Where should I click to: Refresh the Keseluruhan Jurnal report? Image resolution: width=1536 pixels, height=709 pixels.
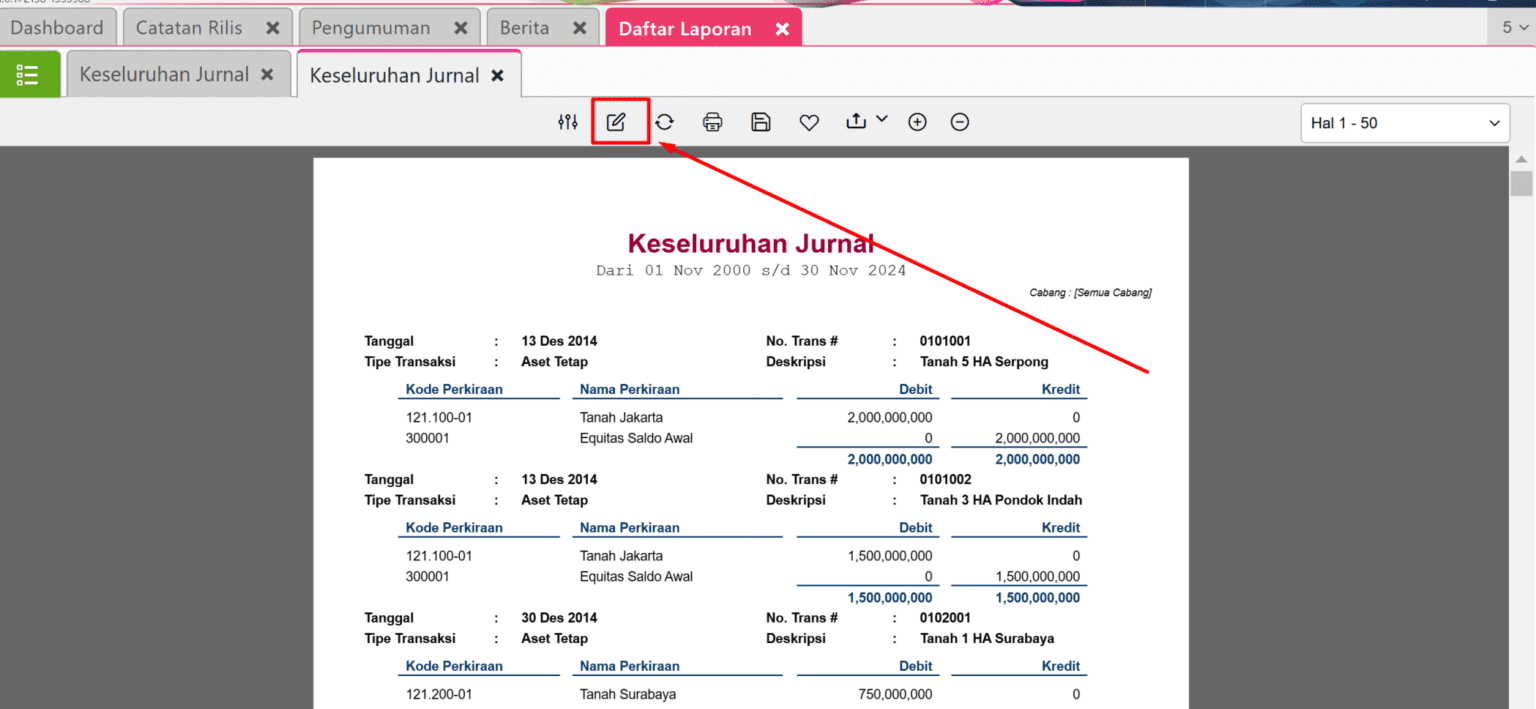tap(664, 121)
